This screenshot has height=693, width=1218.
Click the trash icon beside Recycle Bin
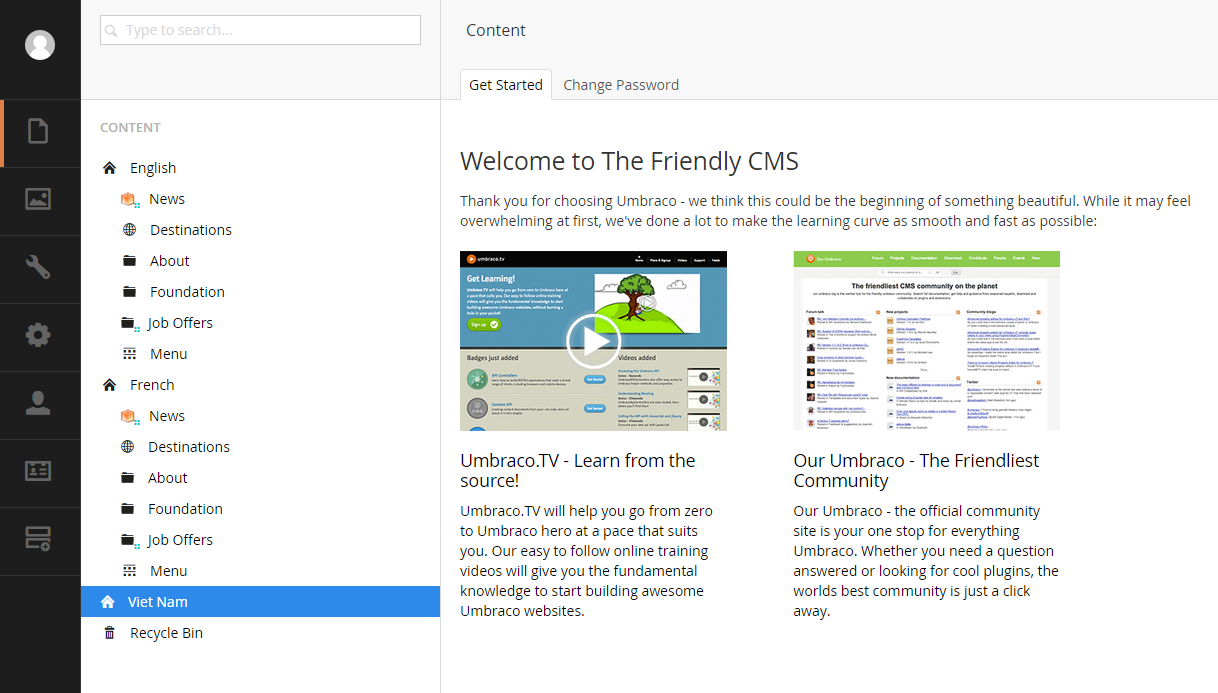(109, 633)
